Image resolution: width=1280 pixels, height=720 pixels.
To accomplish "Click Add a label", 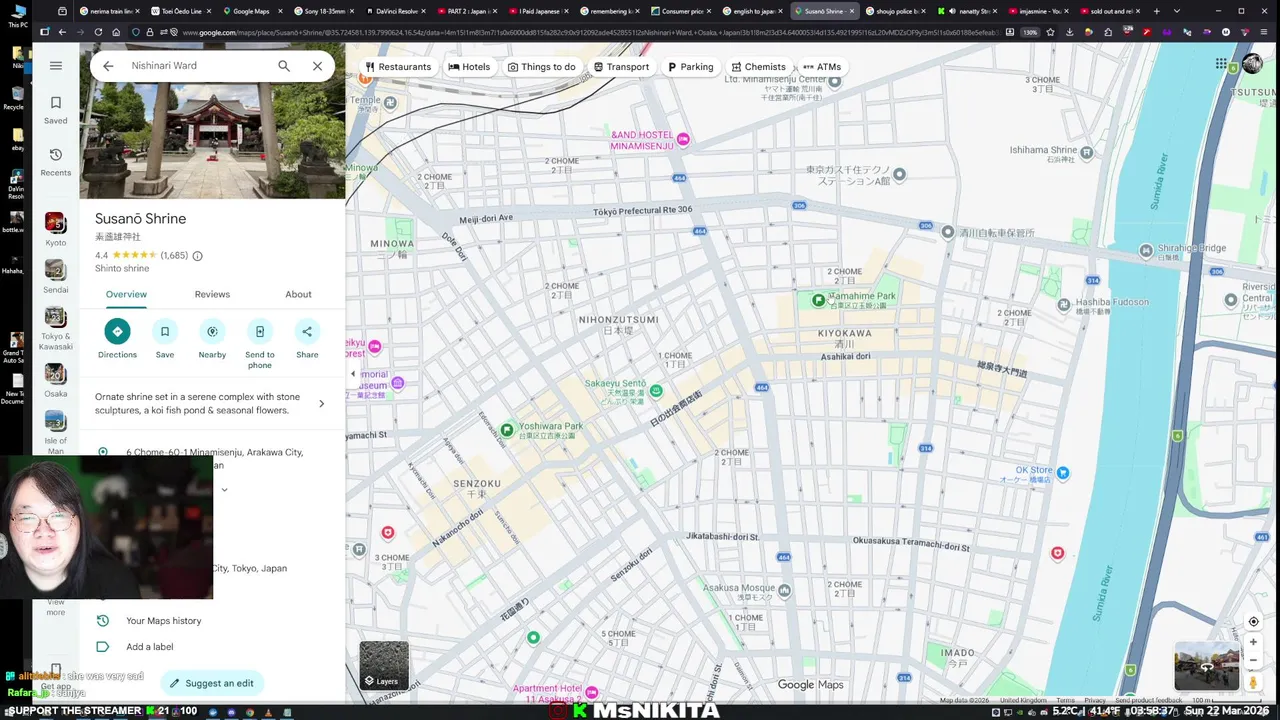I will click(150, 647).
